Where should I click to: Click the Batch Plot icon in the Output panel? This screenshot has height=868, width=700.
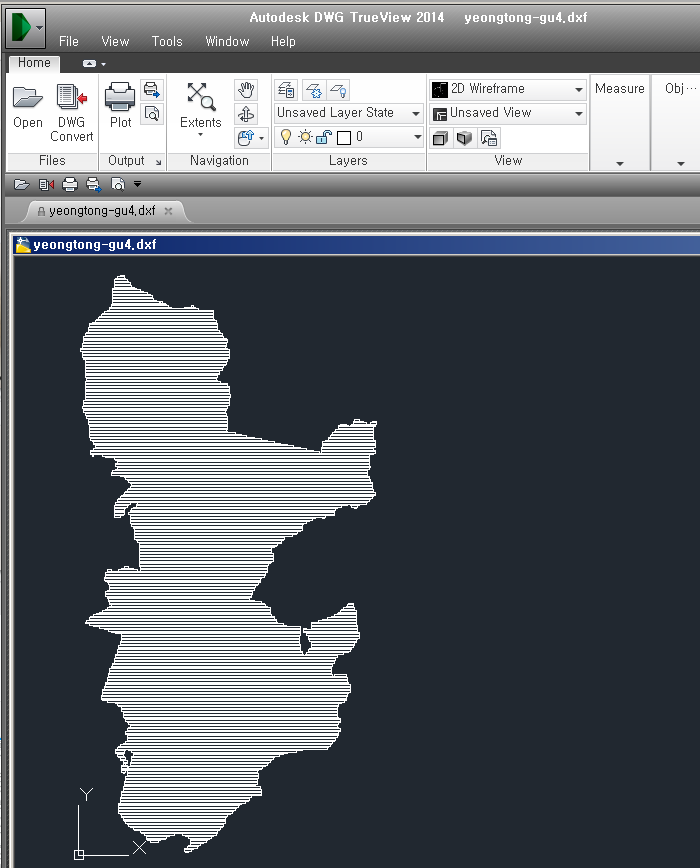151,90
